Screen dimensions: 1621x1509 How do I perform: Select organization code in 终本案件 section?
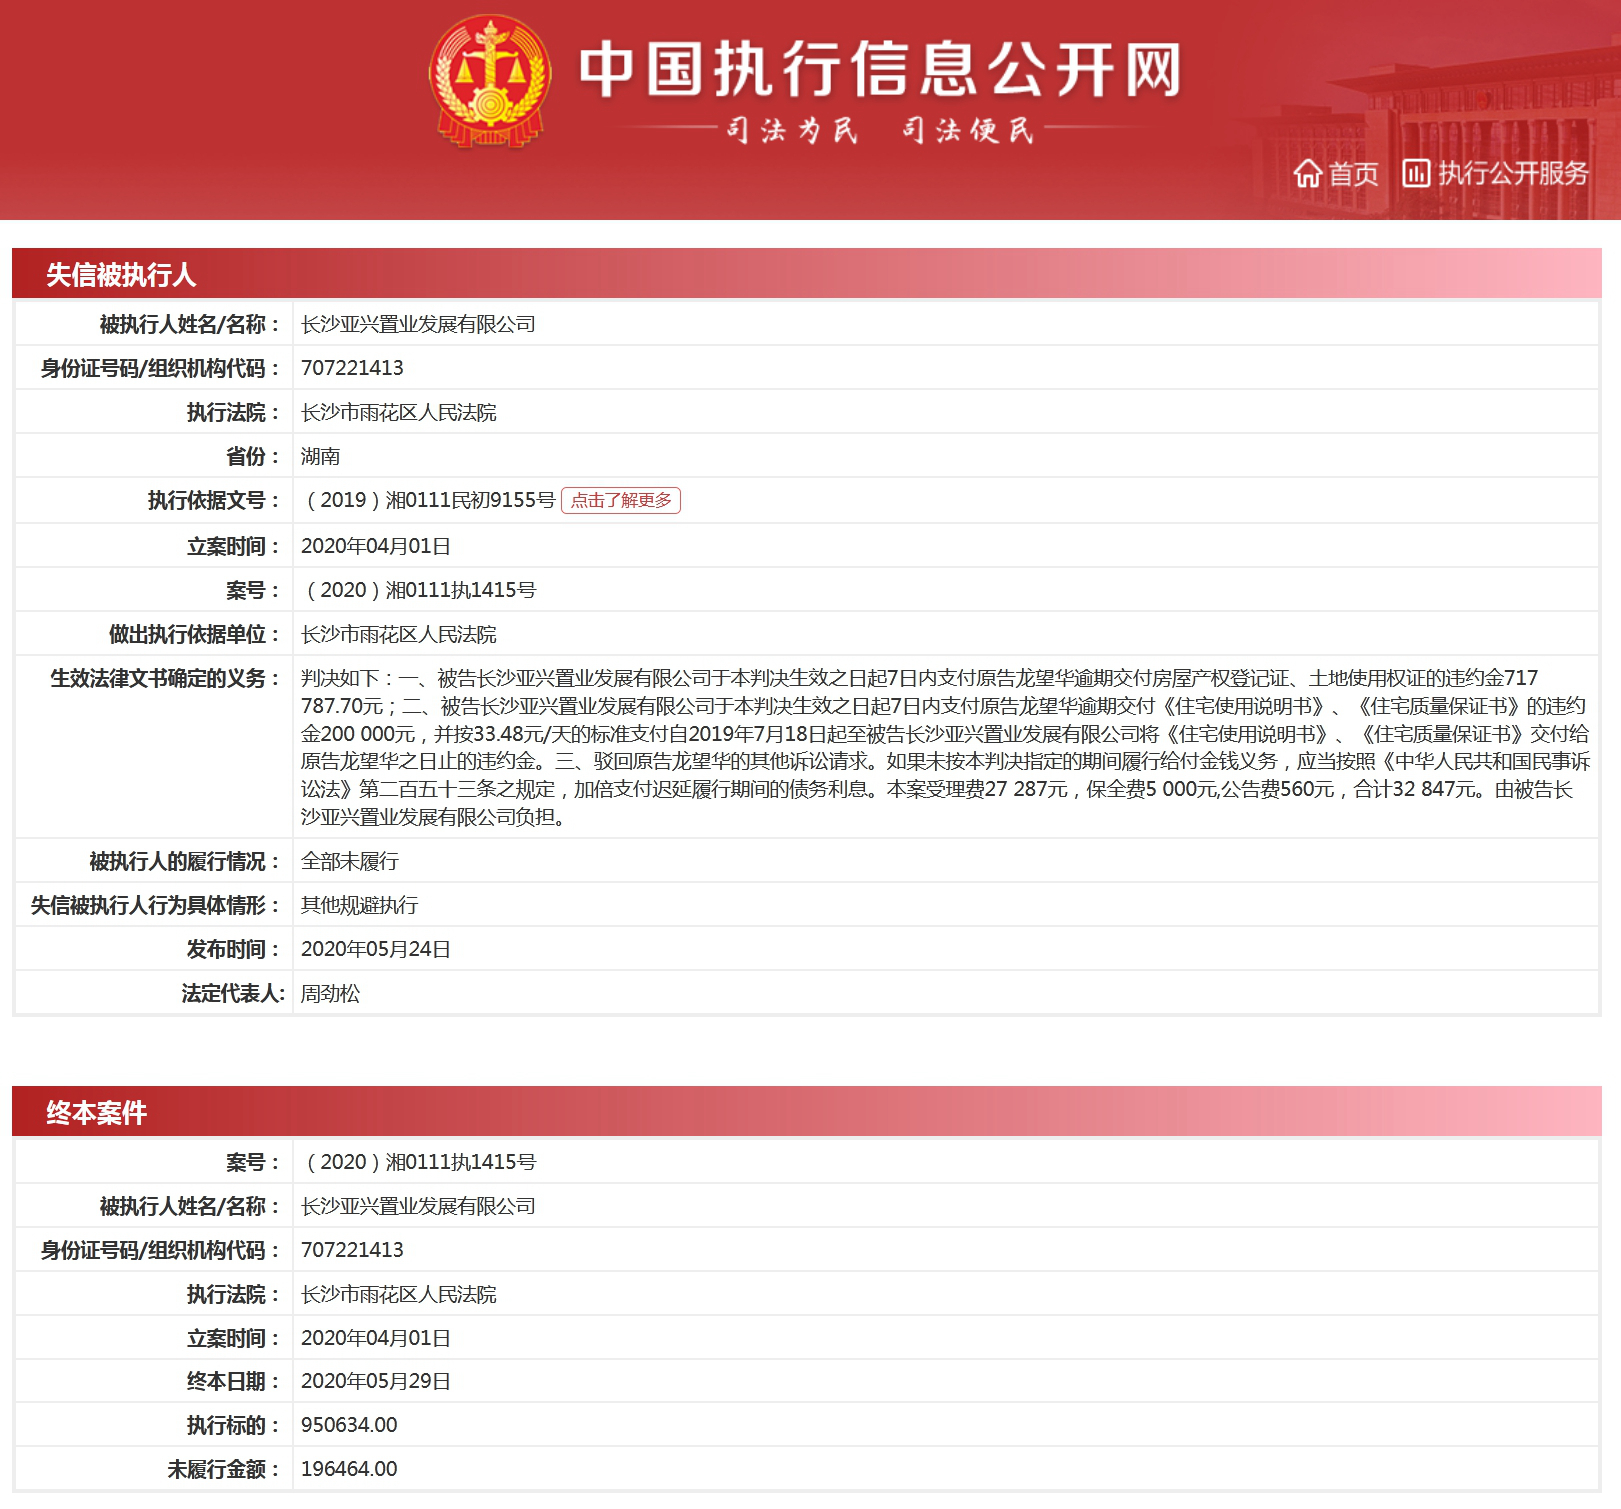point(352,1250)
